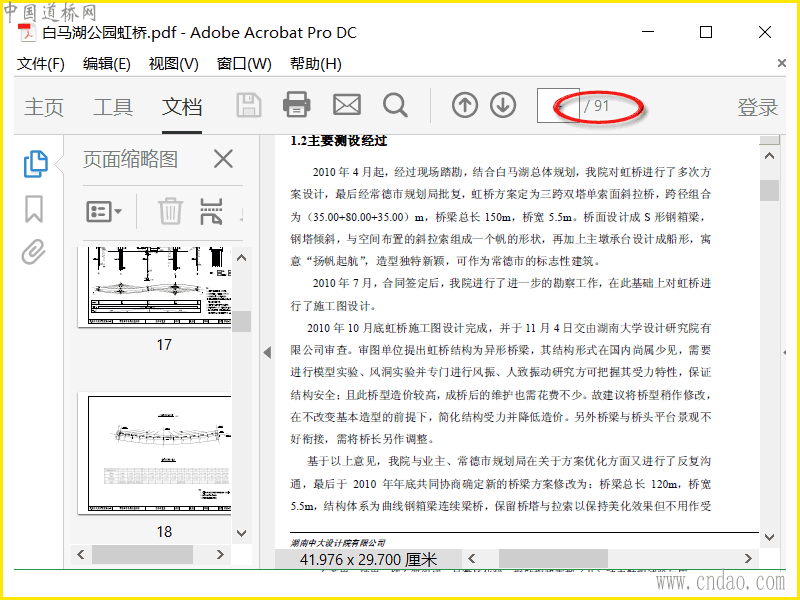Click total page count / 91

[596, 106]
